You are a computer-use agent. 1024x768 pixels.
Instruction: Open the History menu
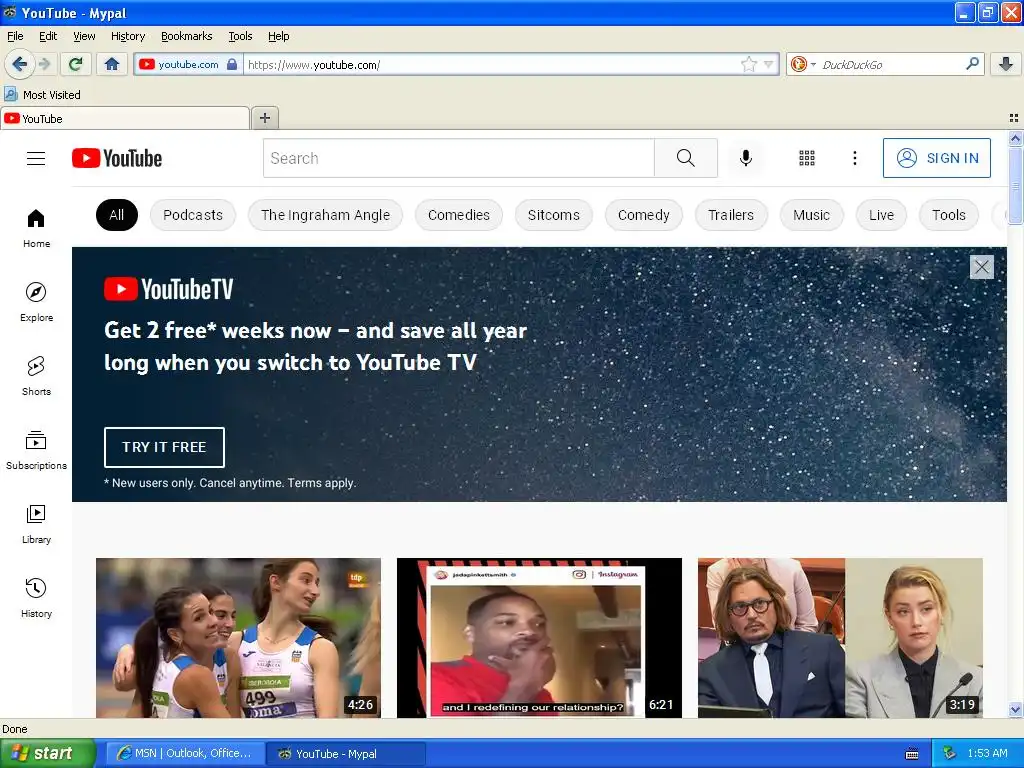click(128, 36)
